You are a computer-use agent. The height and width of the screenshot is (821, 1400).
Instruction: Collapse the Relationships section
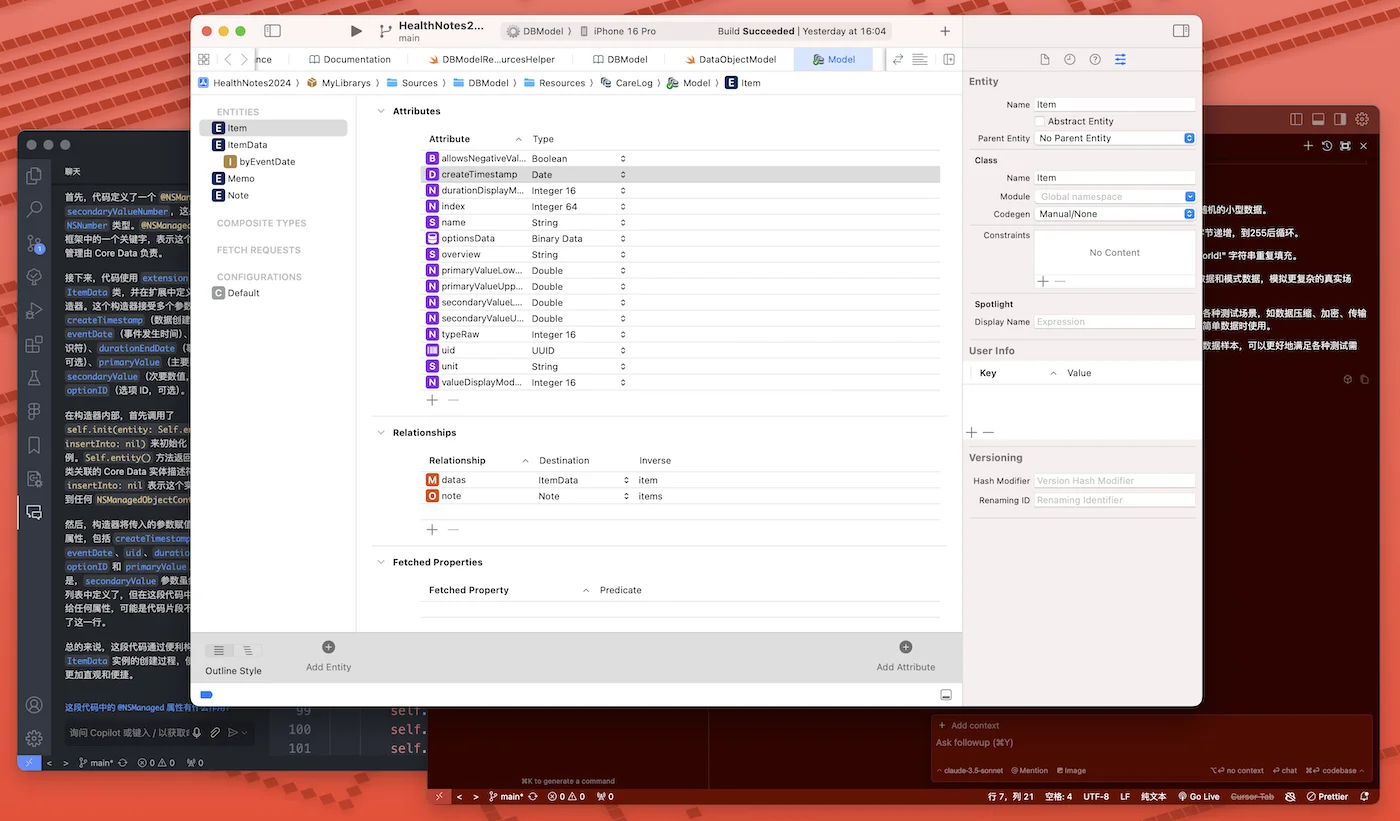click(381, 433)
